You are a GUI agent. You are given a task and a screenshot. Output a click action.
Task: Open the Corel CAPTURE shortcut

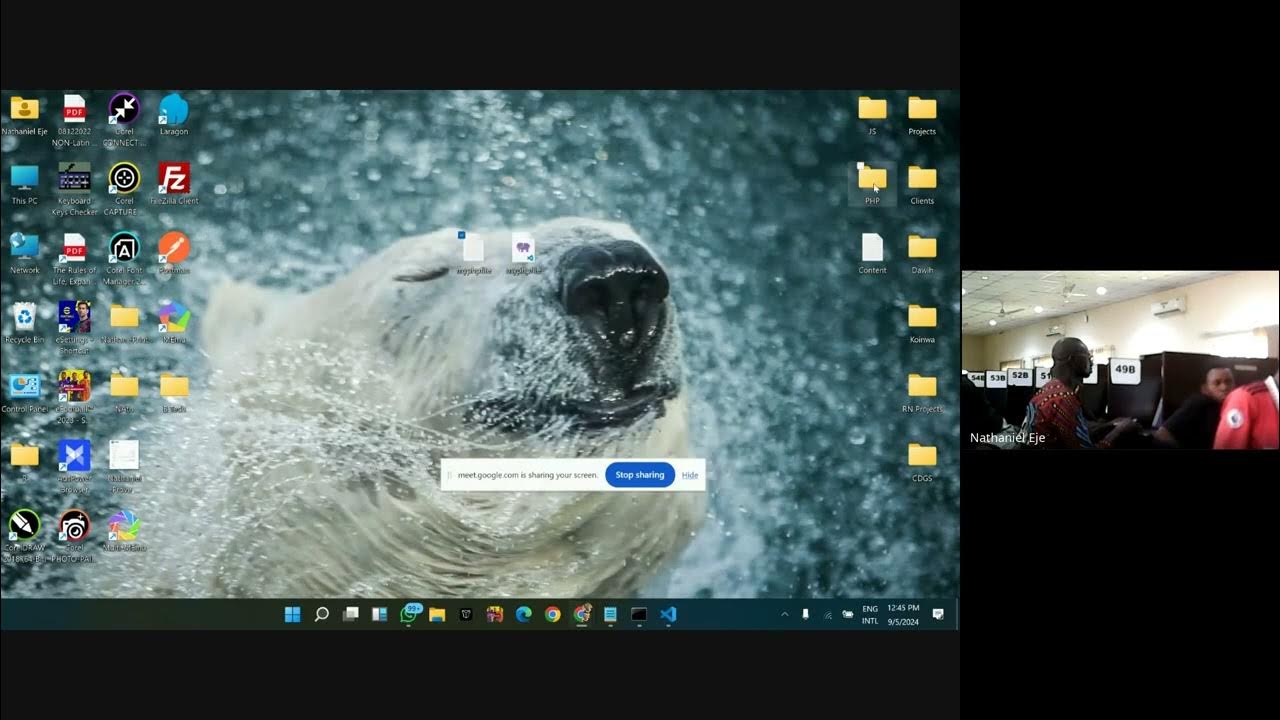click(x=124, y=189)
